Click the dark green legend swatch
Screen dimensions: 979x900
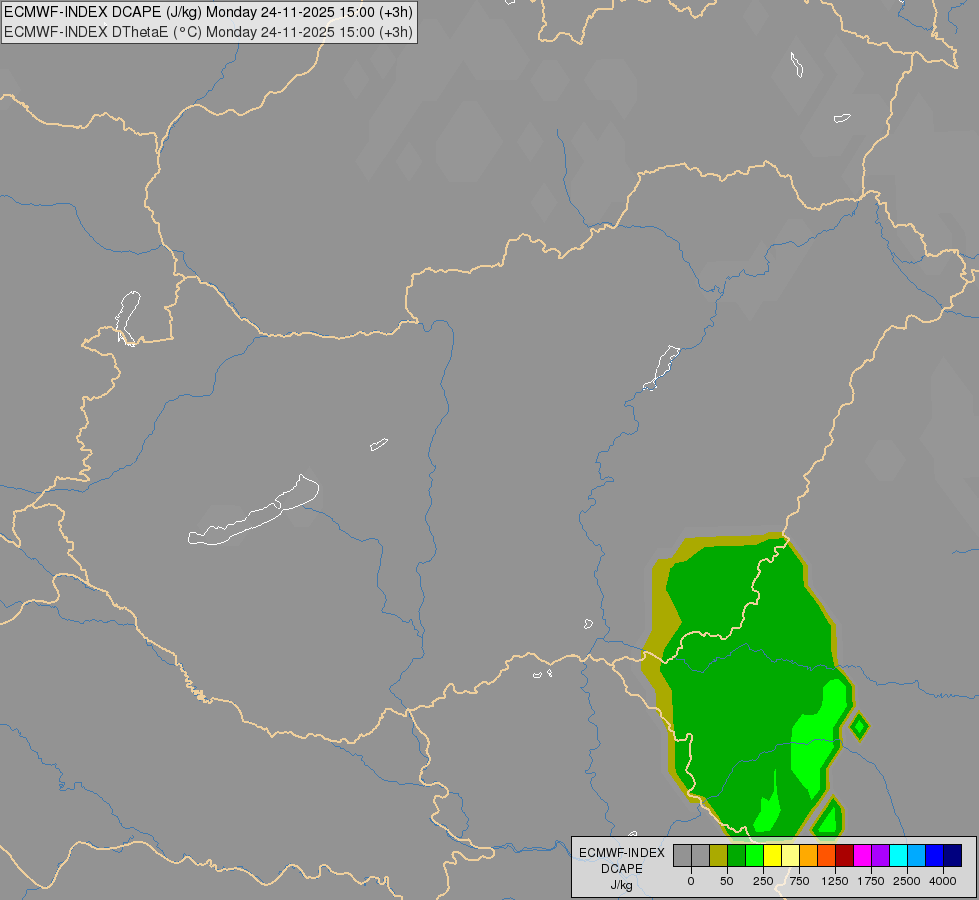(x=736, y=855)
